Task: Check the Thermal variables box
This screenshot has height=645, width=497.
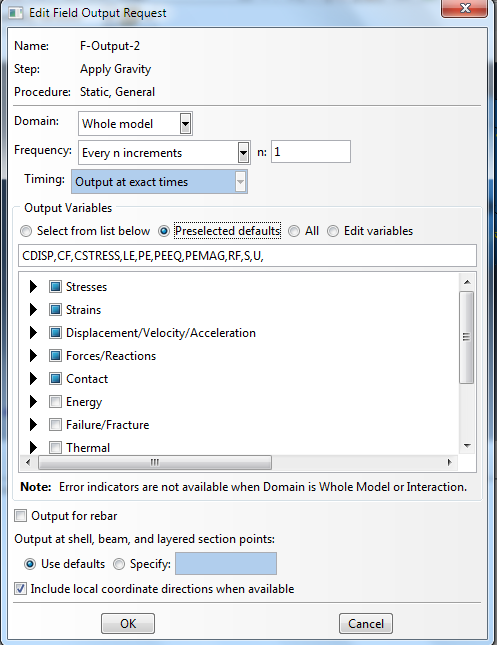Action: 55,448
